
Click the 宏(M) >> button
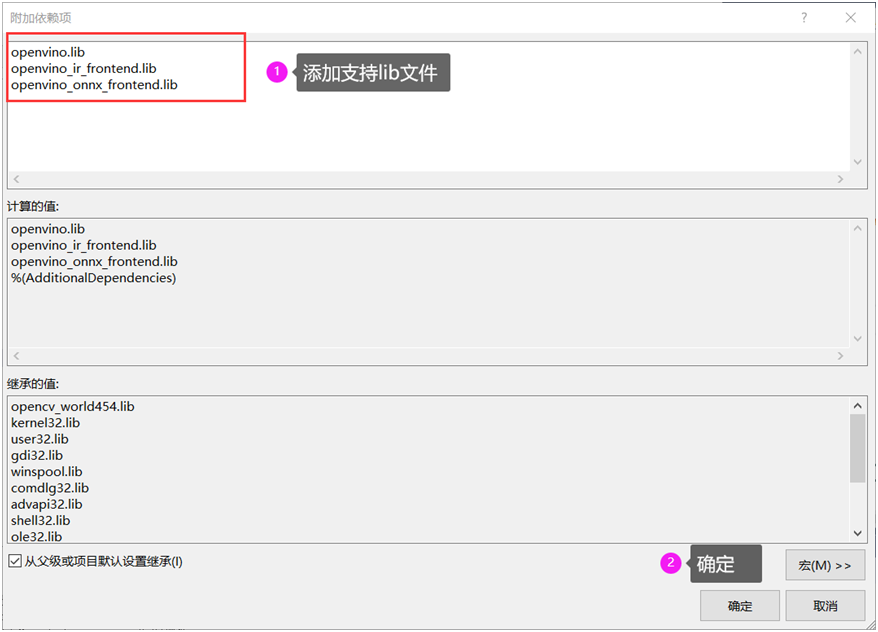pos(825,565)
